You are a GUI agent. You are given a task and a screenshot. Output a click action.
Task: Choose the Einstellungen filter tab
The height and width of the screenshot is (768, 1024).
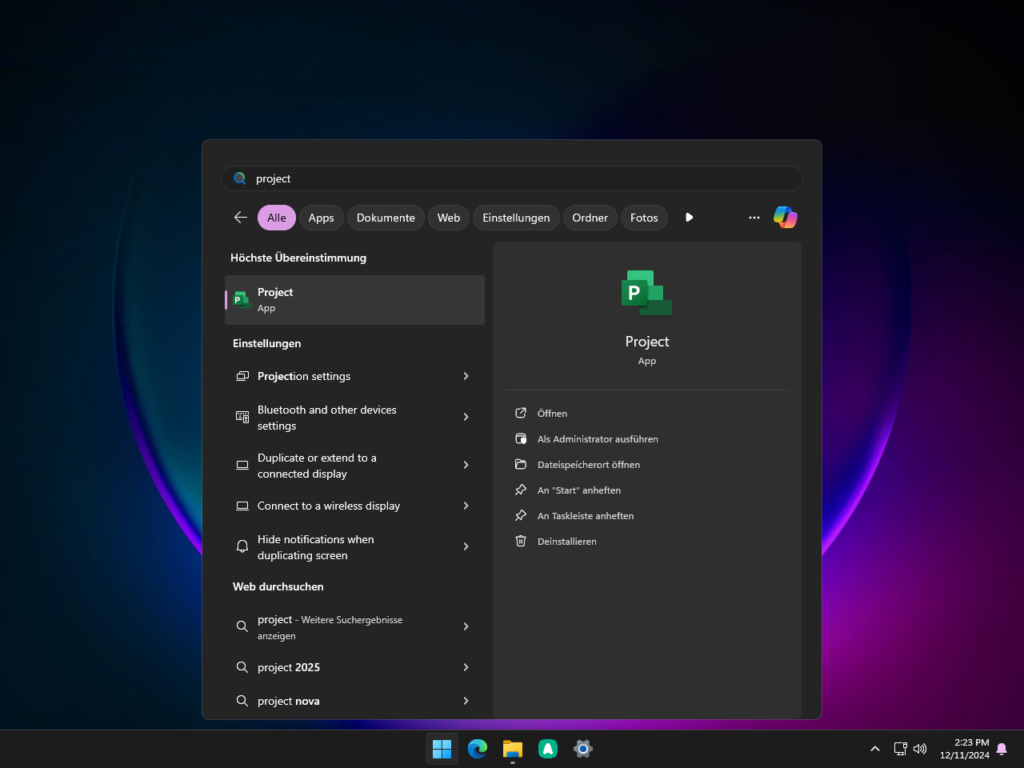click(516, 218)
